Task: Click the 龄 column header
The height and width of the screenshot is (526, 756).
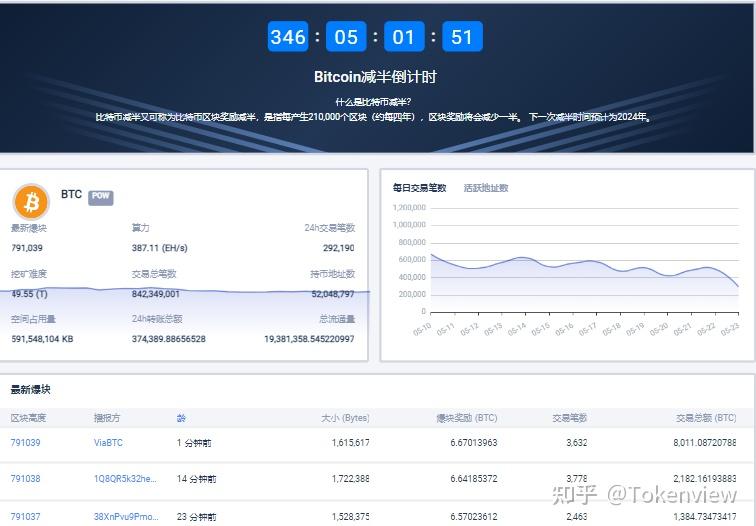Action: (181, 418)
